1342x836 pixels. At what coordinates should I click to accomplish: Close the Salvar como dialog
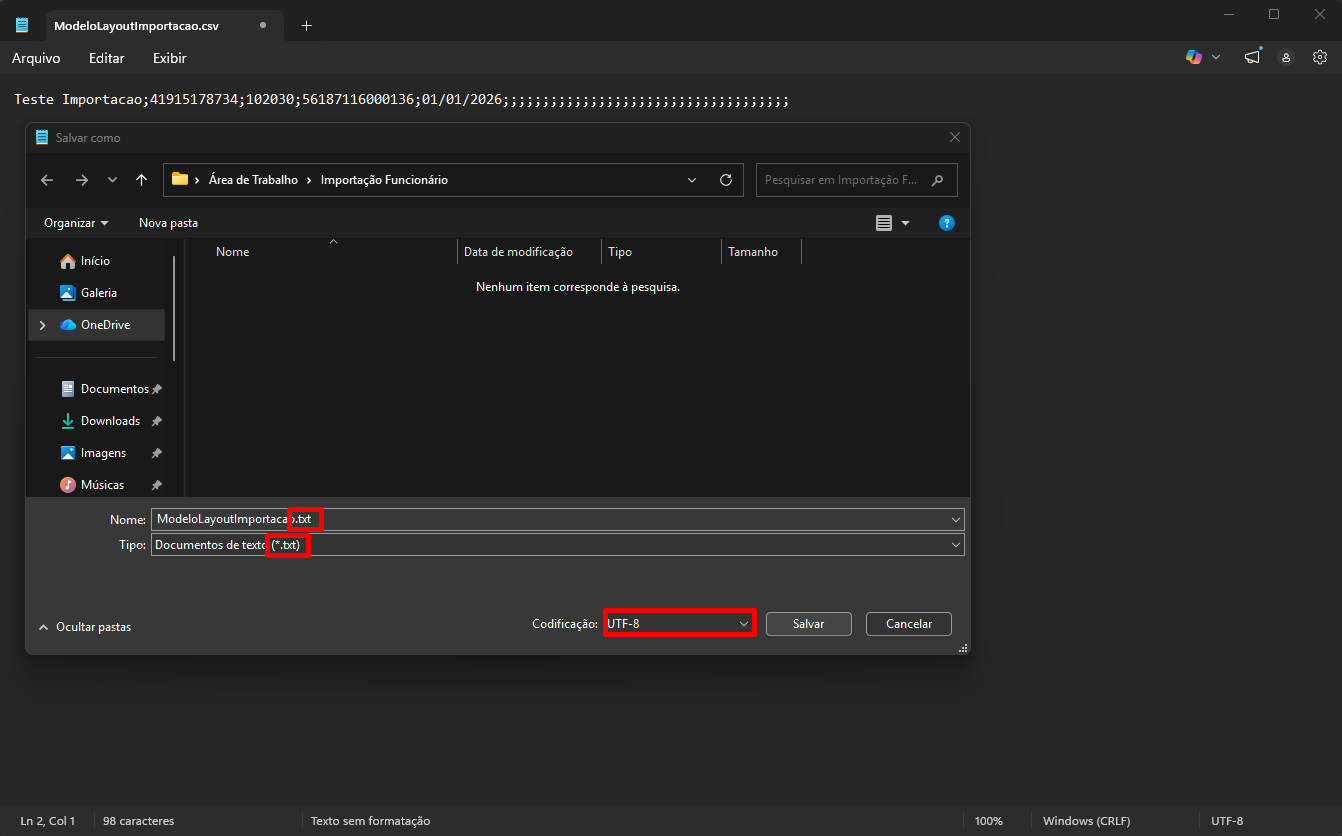954,137
